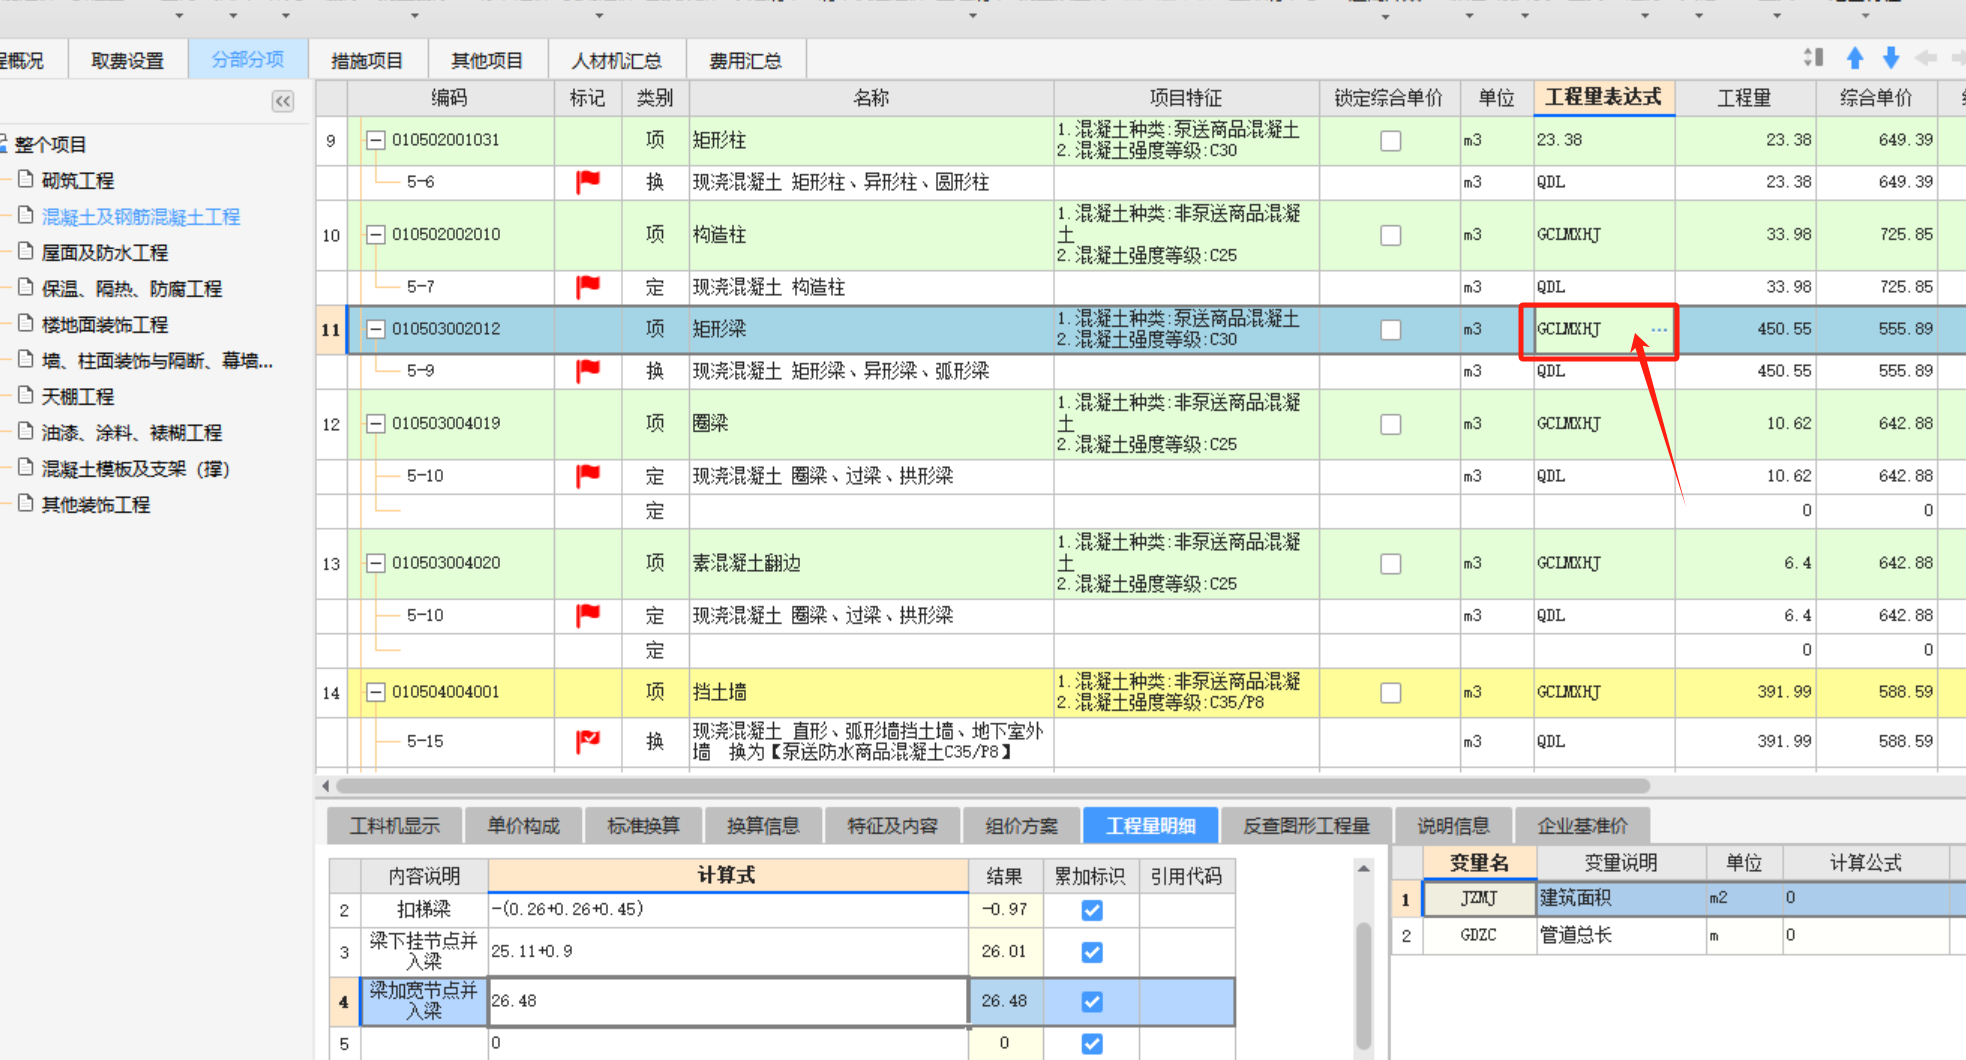Select 混凝土及钢筋混凝土工程 in the tree
The image size is (1966, 1060).
click(x=141, y=217)
